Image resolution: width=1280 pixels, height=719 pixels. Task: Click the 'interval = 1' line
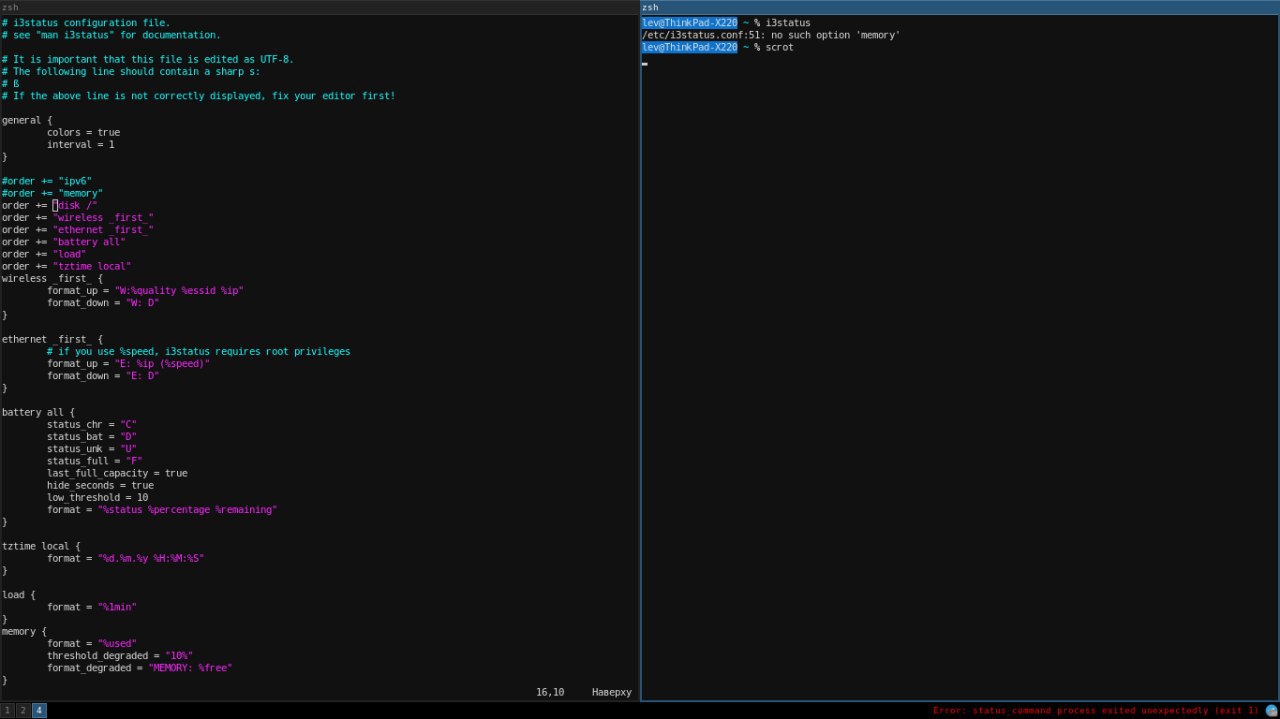[x=81, y=144]
